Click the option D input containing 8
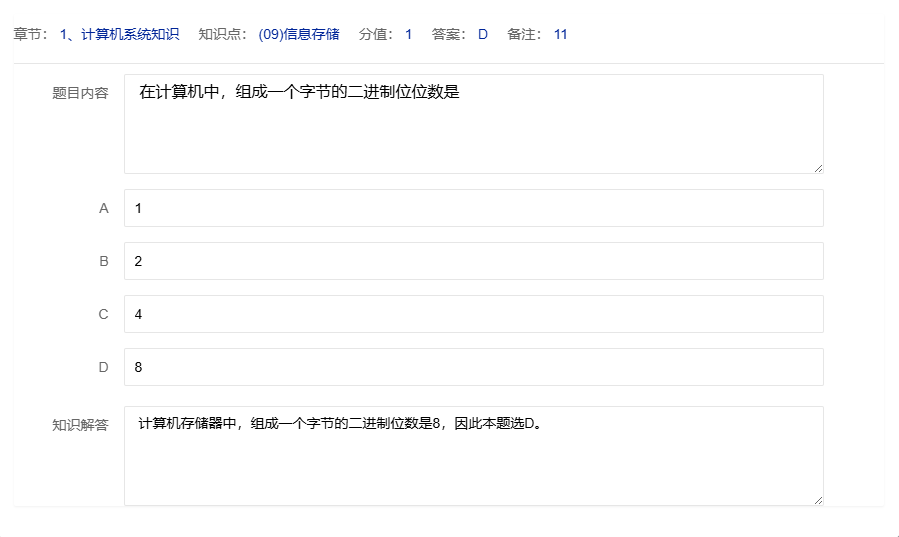Screen dimensions: 899x537 (473, 367)
